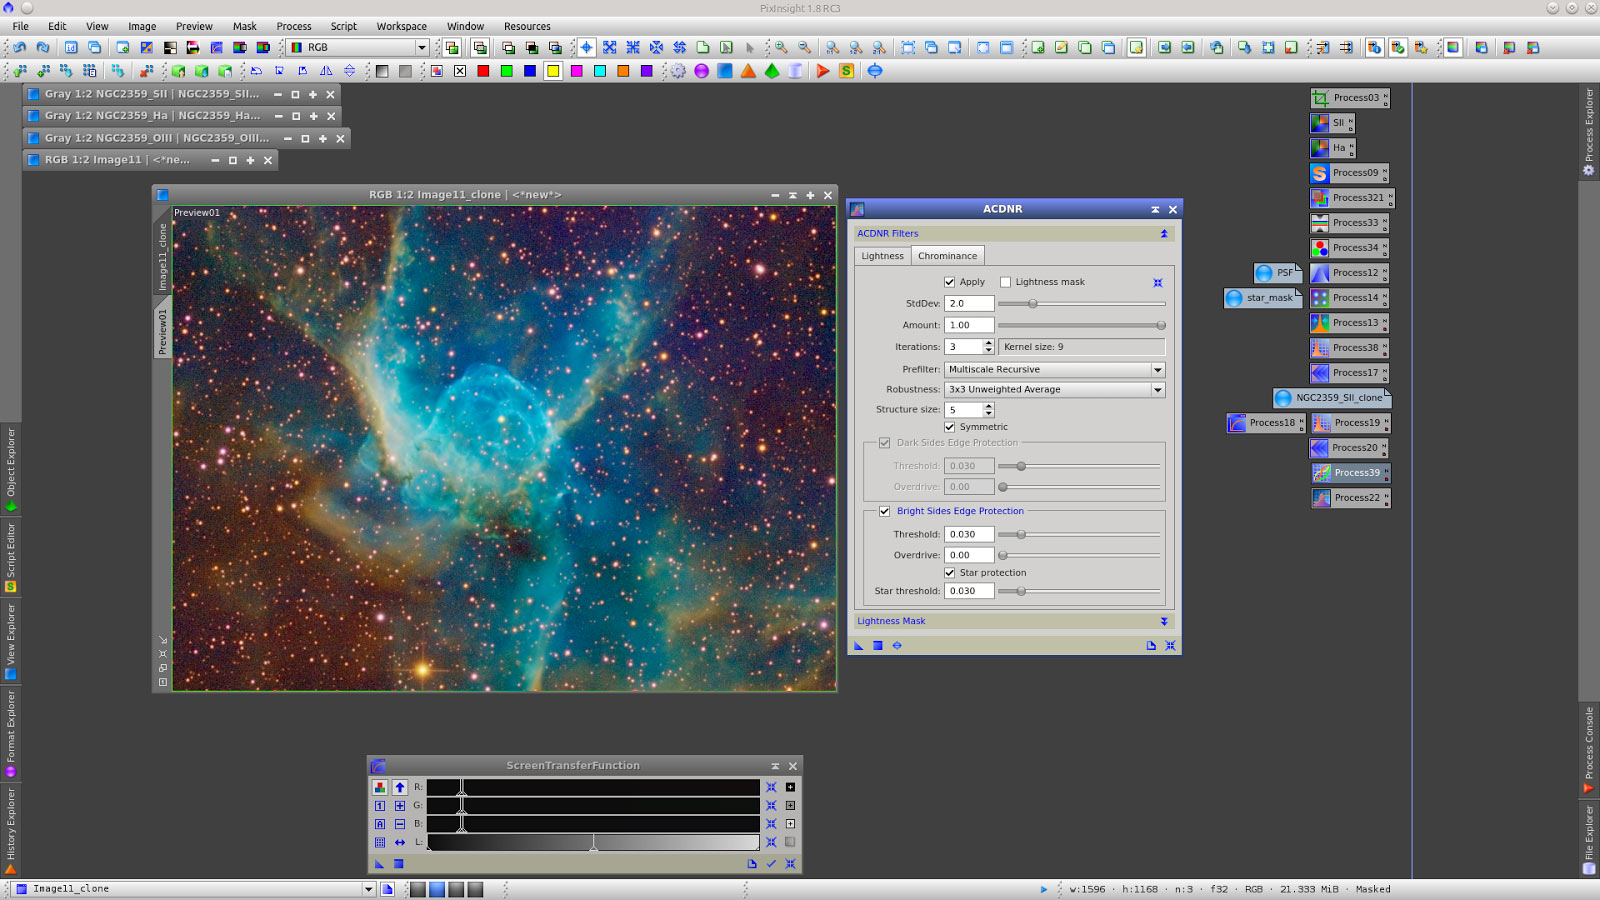
Task: Collapse the ACDNR Filters section
Action: click(1164, 234)
